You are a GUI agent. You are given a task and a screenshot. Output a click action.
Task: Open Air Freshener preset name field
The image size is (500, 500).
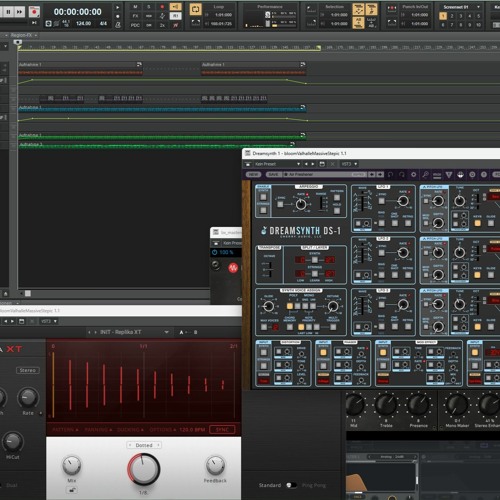coord(324,174)
